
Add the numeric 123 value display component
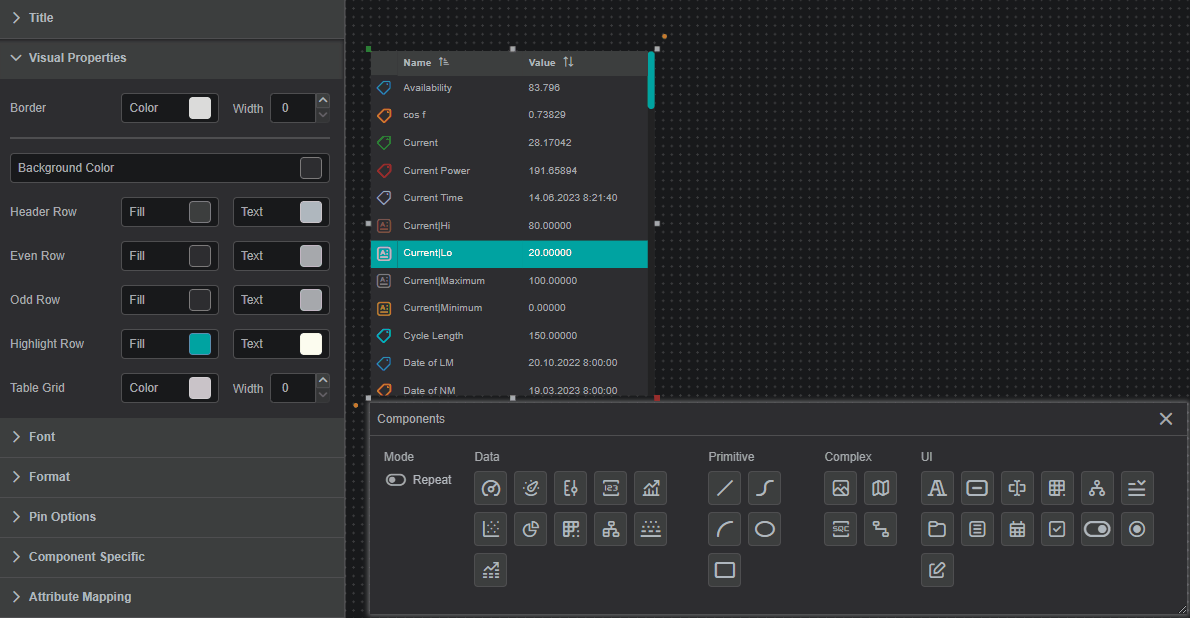pyautogui.click(x=611, y=488)
